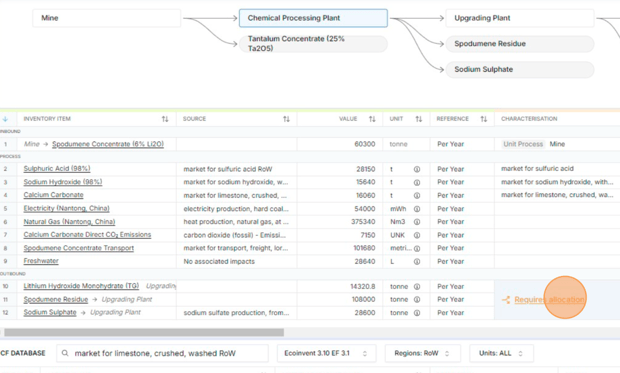Click Characterisation column header
The width and height of the screenshot is (620, 373).
pos(529,119)
